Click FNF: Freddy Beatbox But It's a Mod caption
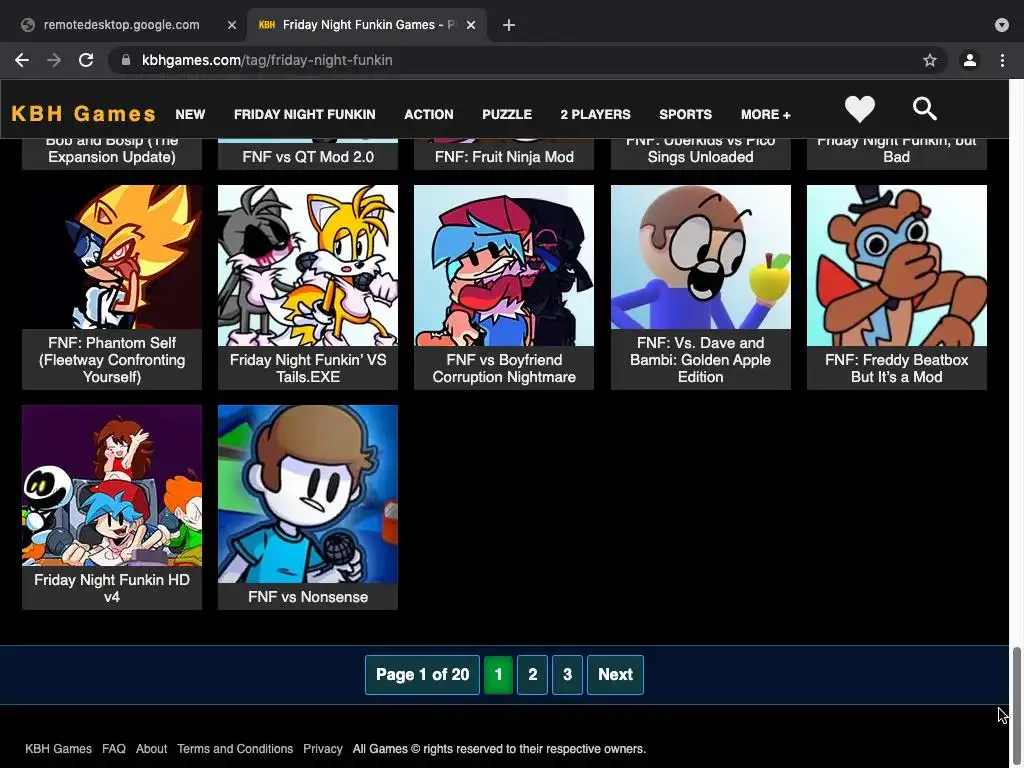The height and width of the screenshot is (768, 1024). [897, 368]
